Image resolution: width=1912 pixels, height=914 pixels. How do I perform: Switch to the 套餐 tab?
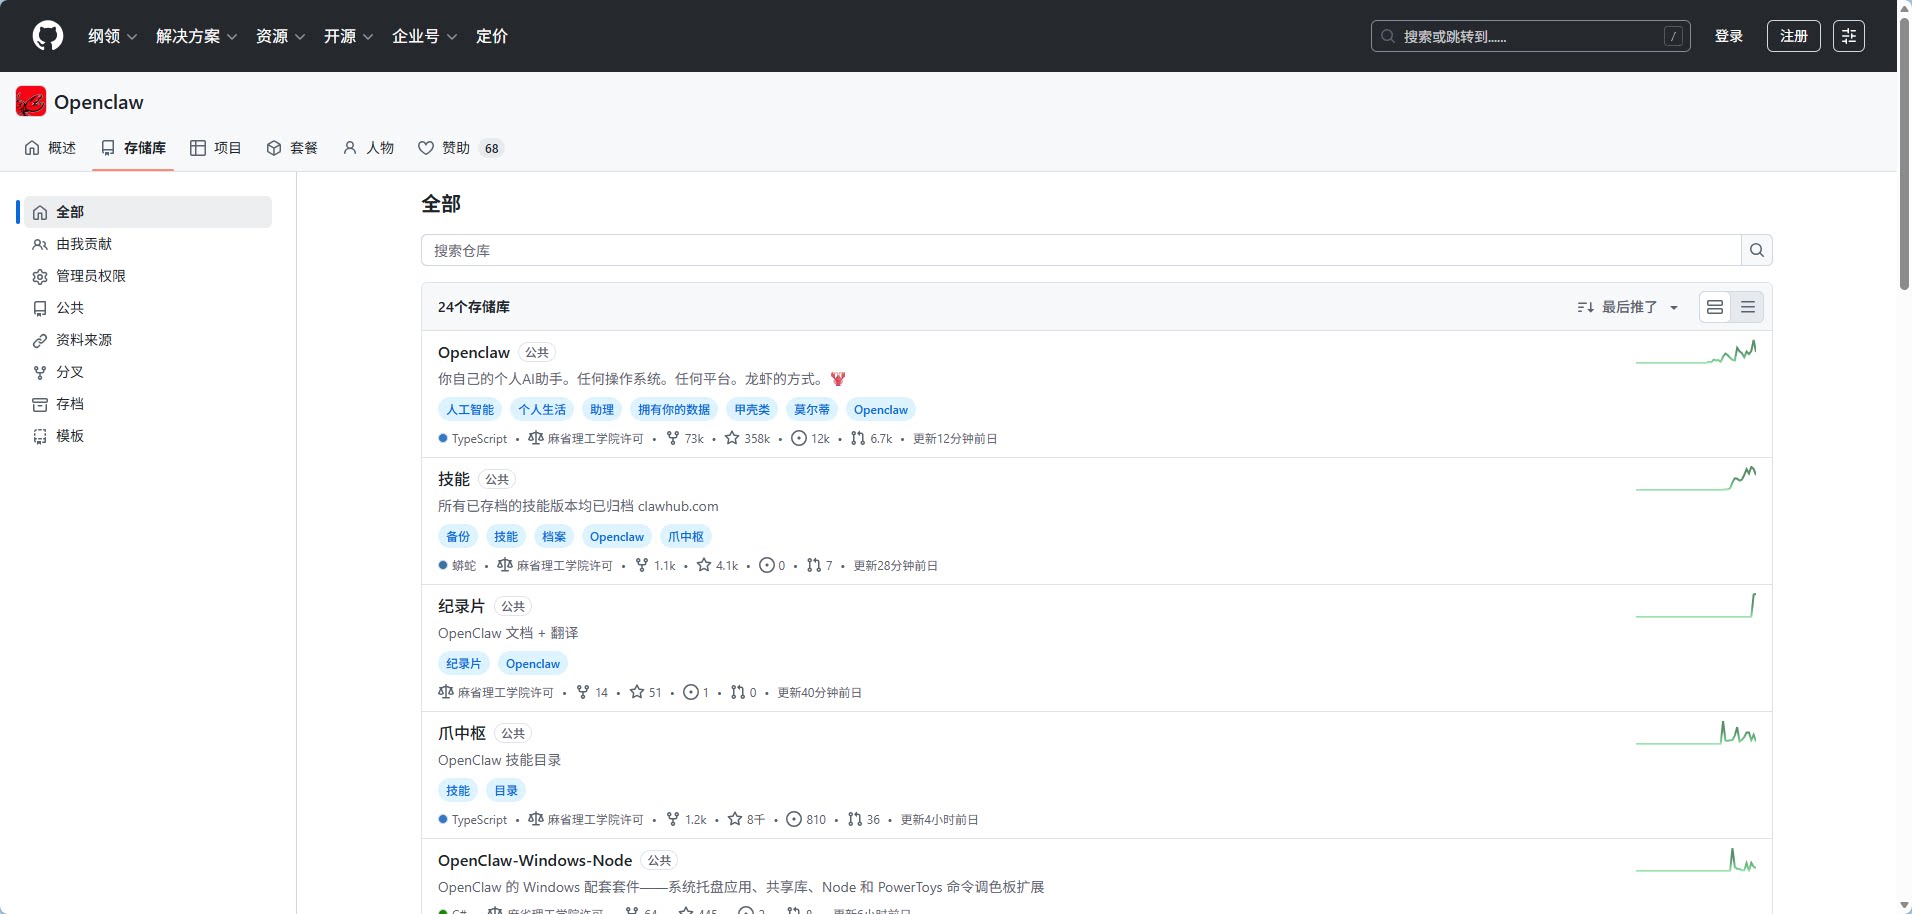292,148
